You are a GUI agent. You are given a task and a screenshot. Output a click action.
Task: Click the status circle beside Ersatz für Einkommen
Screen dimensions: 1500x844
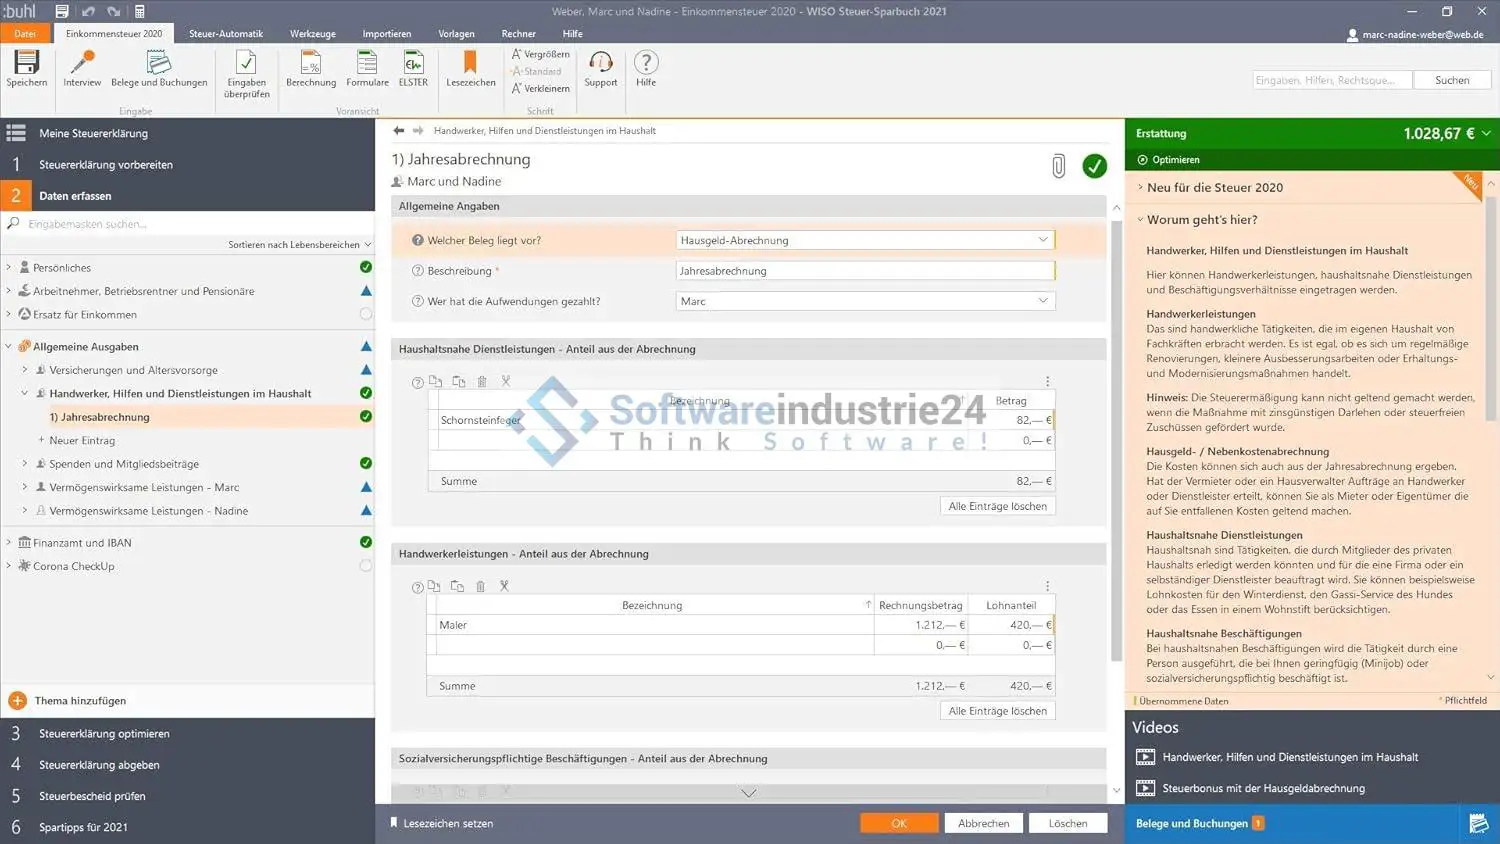[x=366, y=314]
